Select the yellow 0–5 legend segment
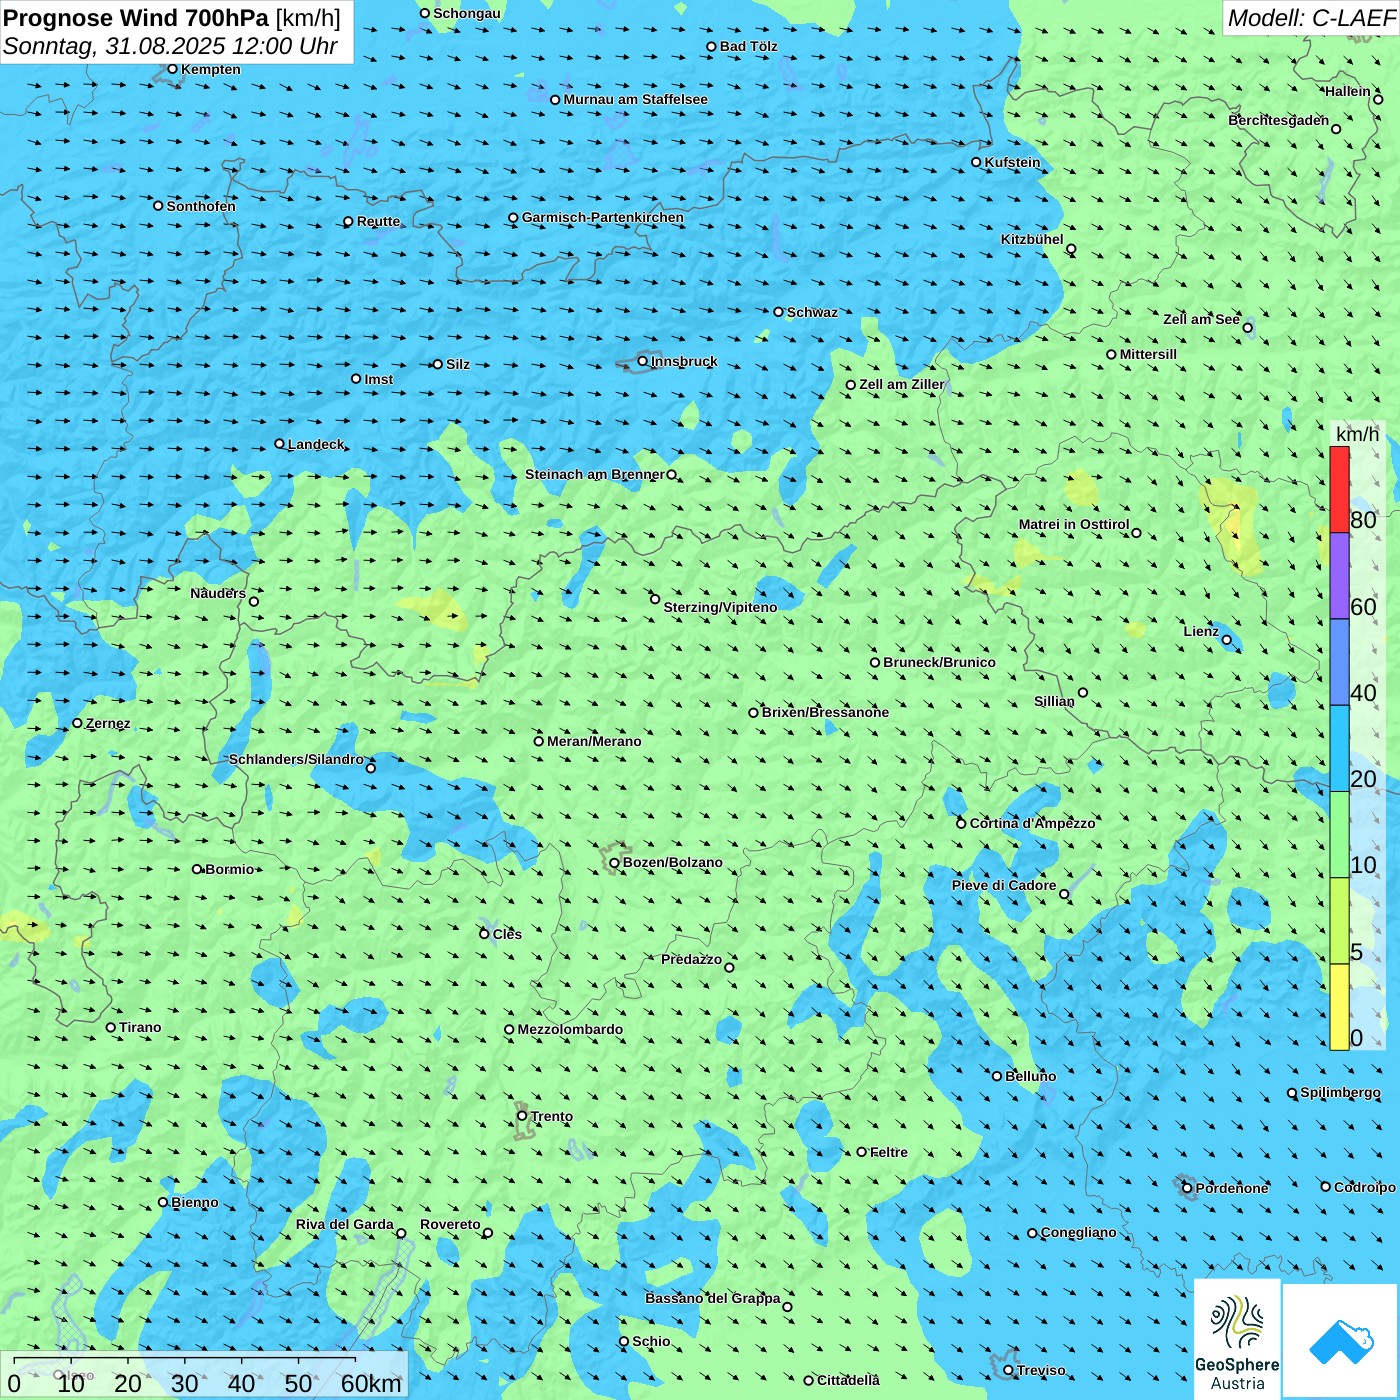Viewport: 1400px width, 1400px height. tap(1339, 1007)
